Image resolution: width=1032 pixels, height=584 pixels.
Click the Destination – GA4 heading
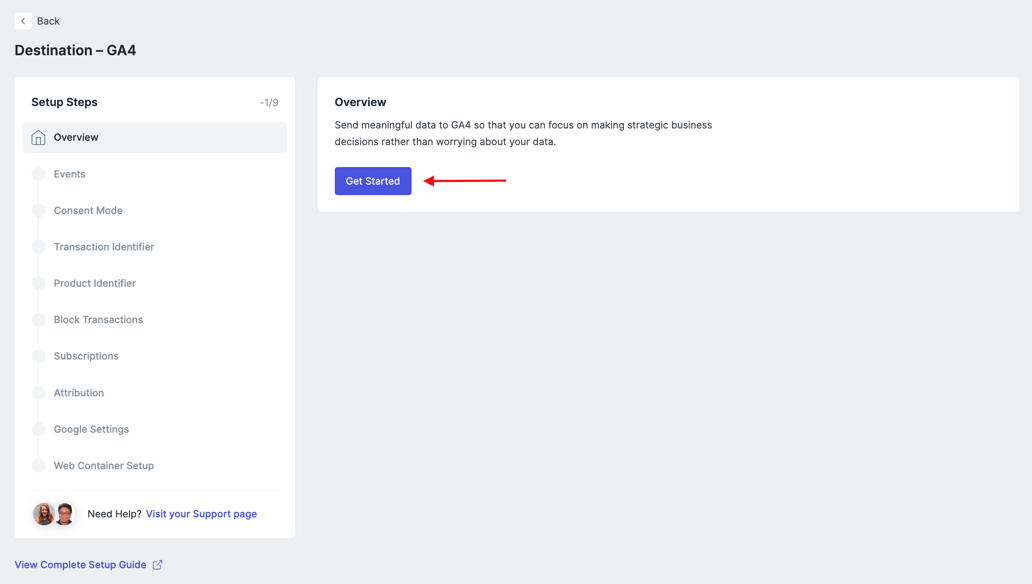tap(75, 51)
